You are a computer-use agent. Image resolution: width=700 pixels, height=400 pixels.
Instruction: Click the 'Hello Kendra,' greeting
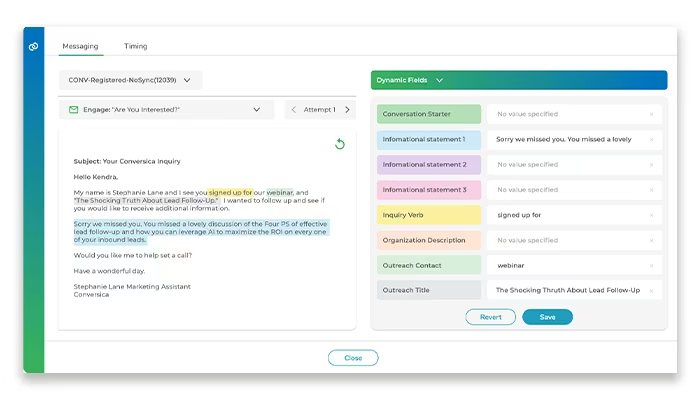point(96,177)
